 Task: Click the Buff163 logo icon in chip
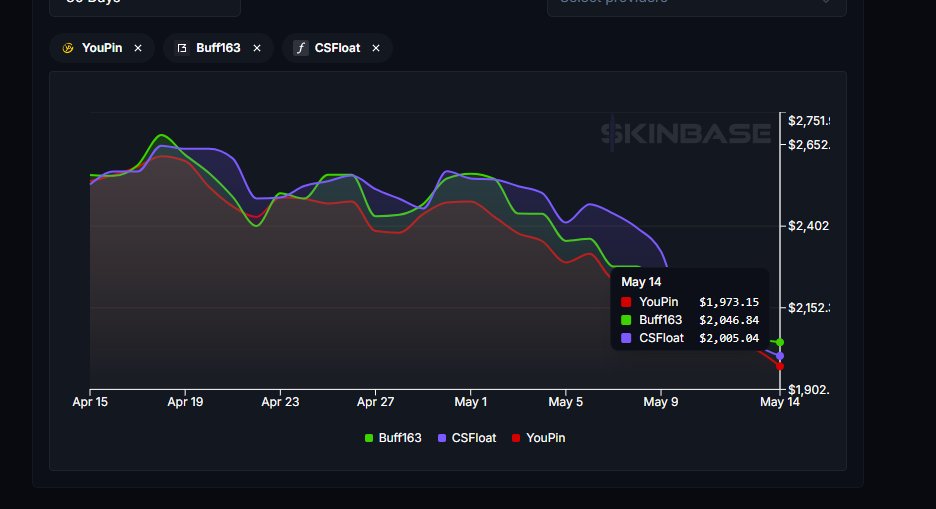[182, 48]
